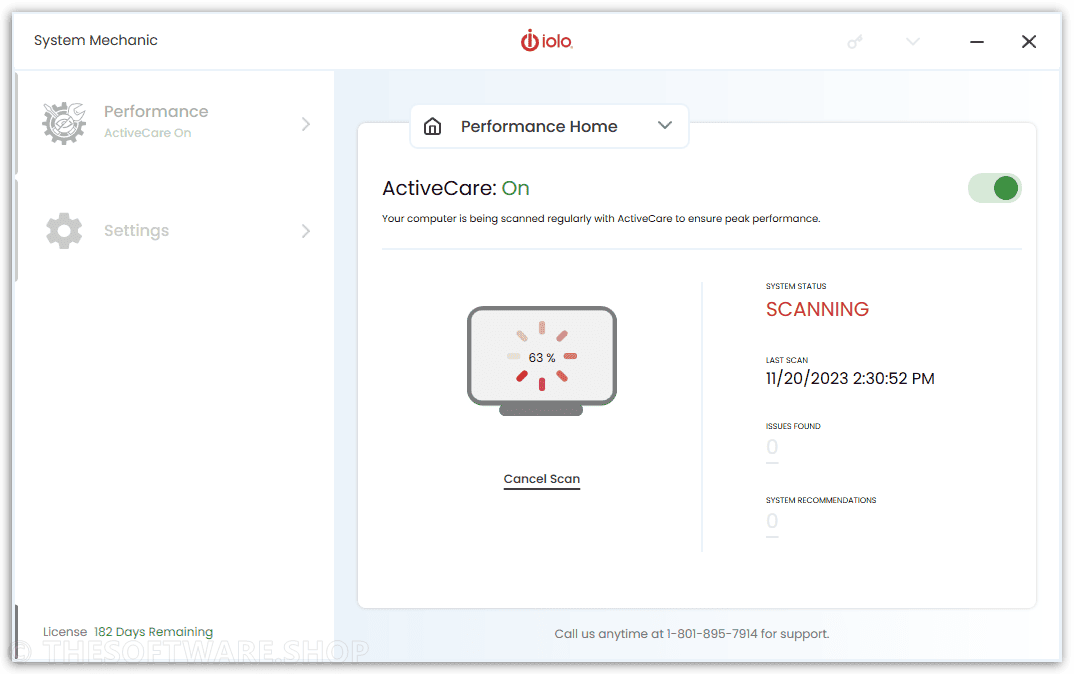The height and width of the screenshot is (674, 1074).
Task: Click the home icon beside Performance Home
Action: coord(432,126)
